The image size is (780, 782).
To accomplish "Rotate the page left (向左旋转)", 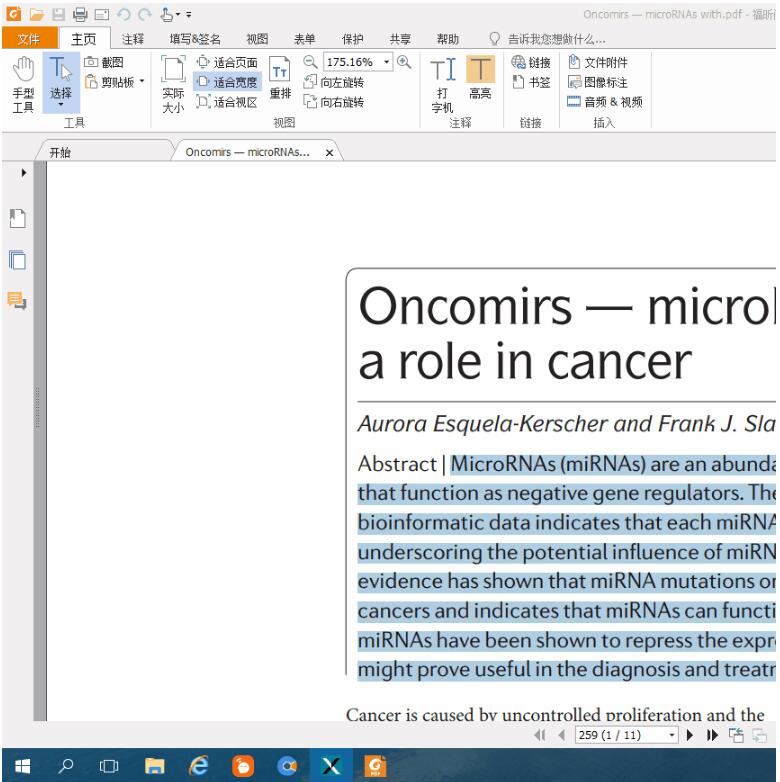I will (334, 82).
